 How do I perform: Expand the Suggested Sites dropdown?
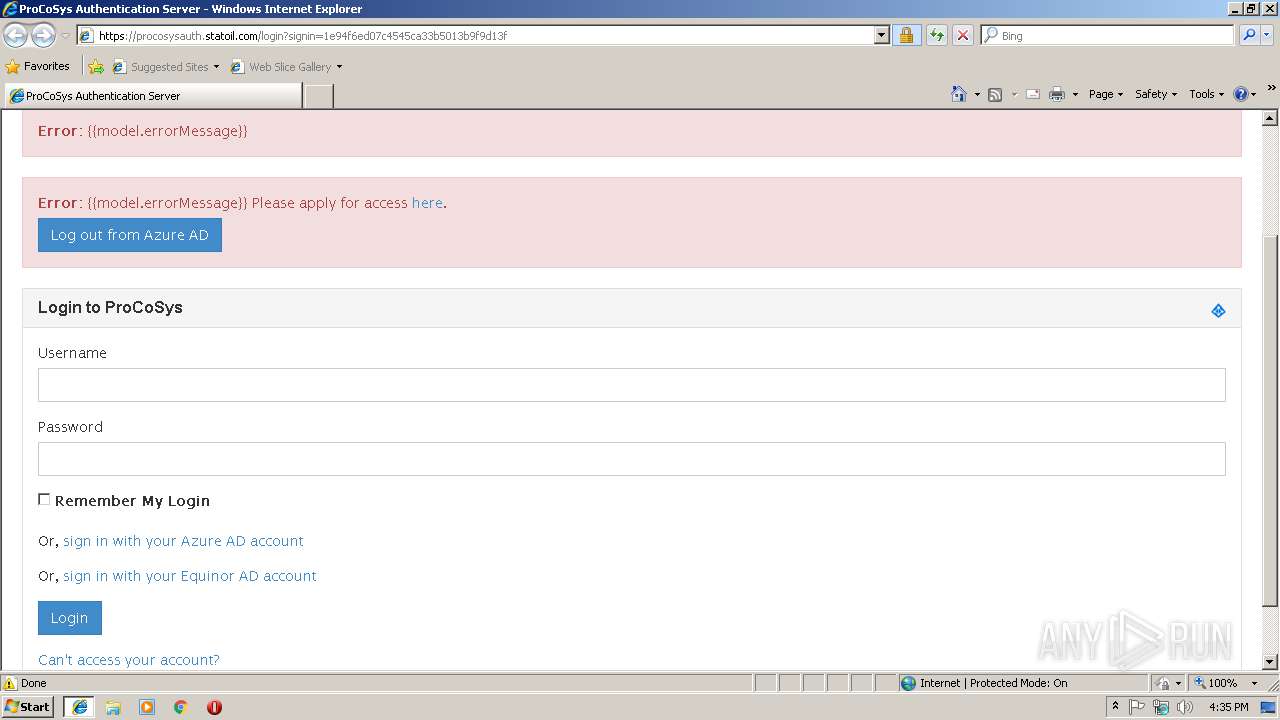click(x=216, y=67)
